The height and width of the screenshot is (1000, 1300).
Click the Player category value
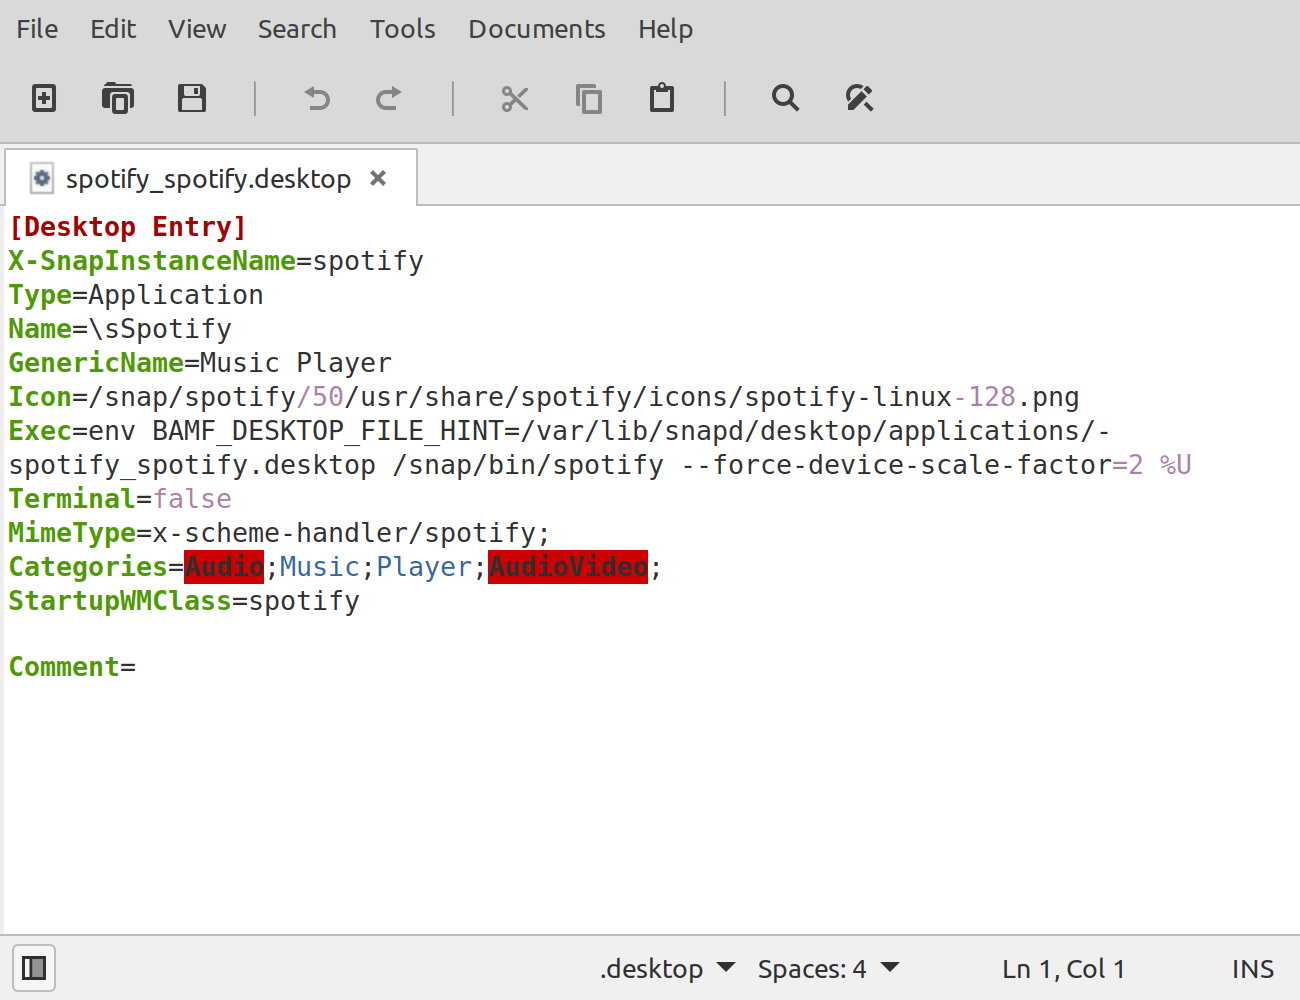[x=424, y=567]
